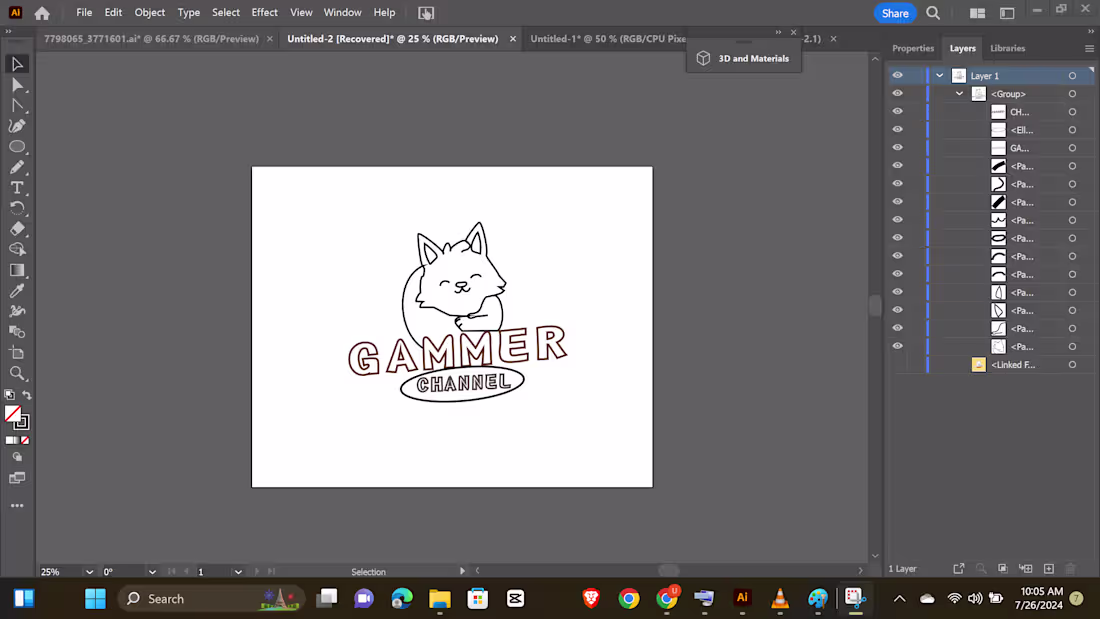Click Delete Selection trash icon
This screenshot has width=1100, height=619.
[x=1071, y=568]
